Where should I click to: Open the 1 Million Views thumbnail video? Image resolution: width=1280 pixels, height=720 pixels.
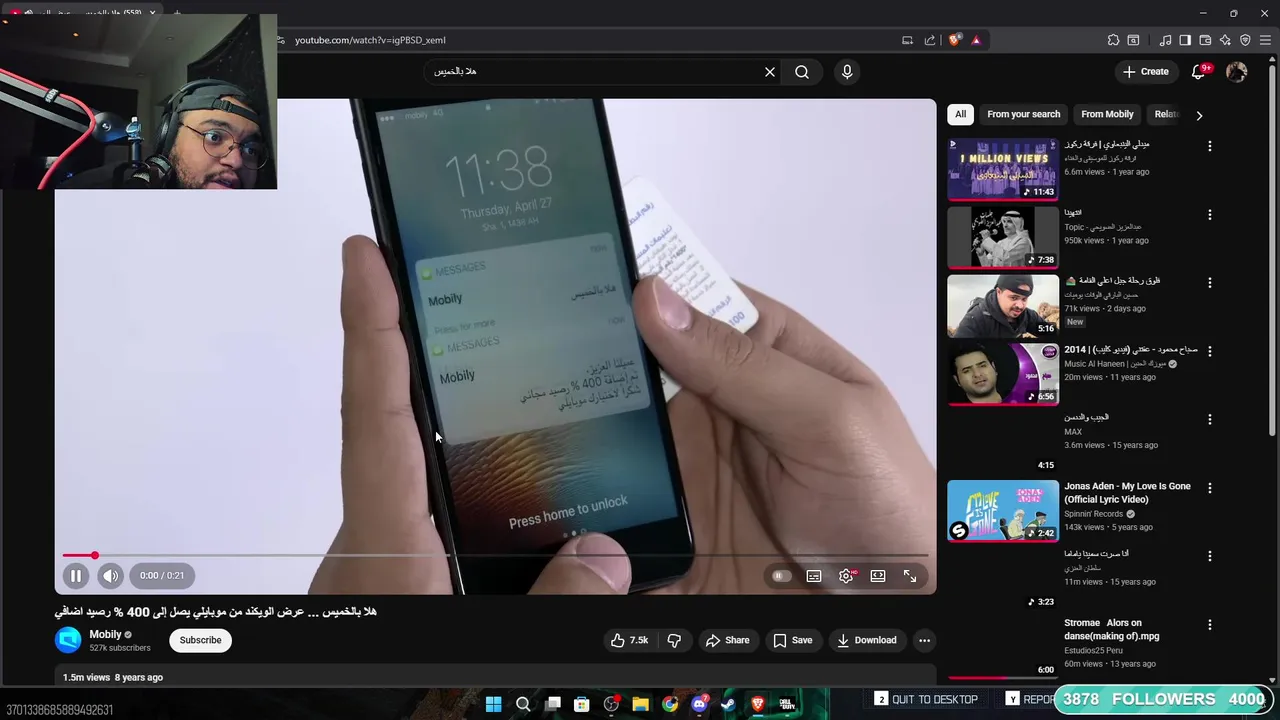(x=1003, y=169)
